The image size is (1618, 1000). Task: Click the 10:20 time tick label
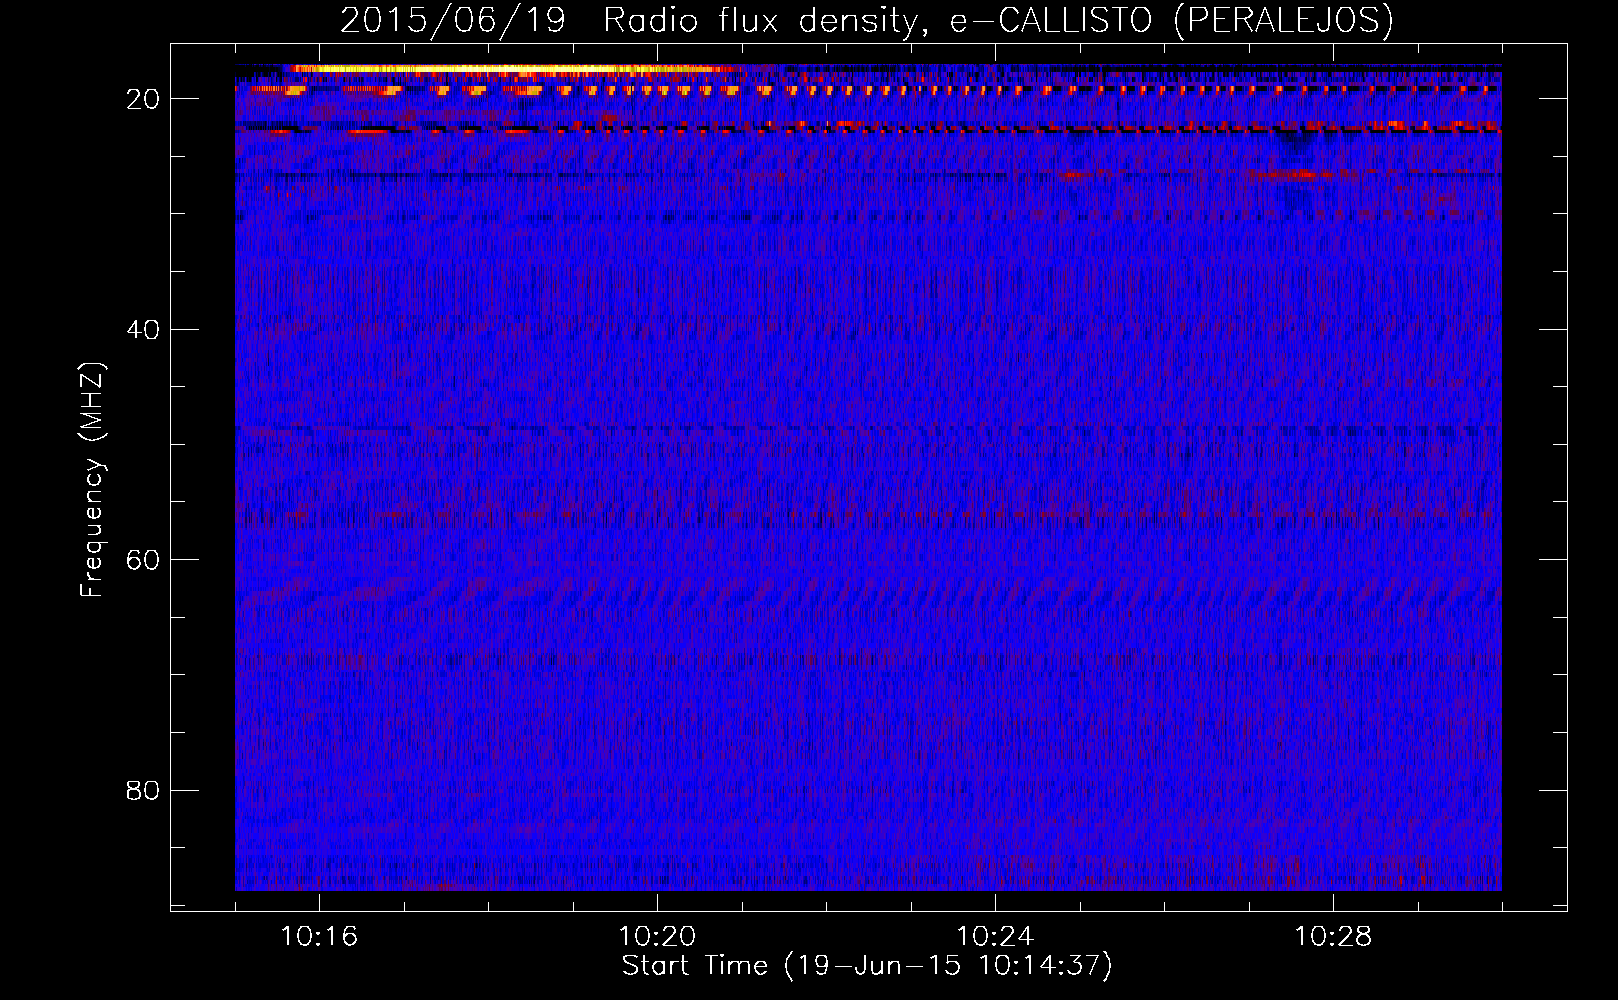(657, 937)
